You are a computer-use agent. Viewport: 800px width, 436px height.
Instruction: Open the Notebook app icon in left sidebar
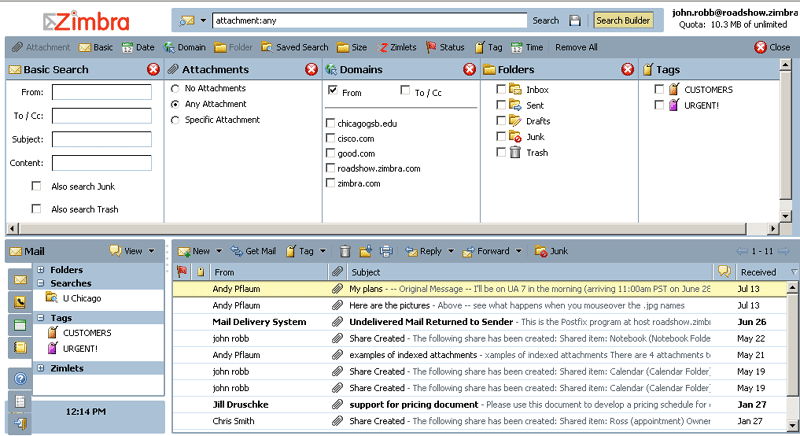pyautogui.click(x=20, y=347)
